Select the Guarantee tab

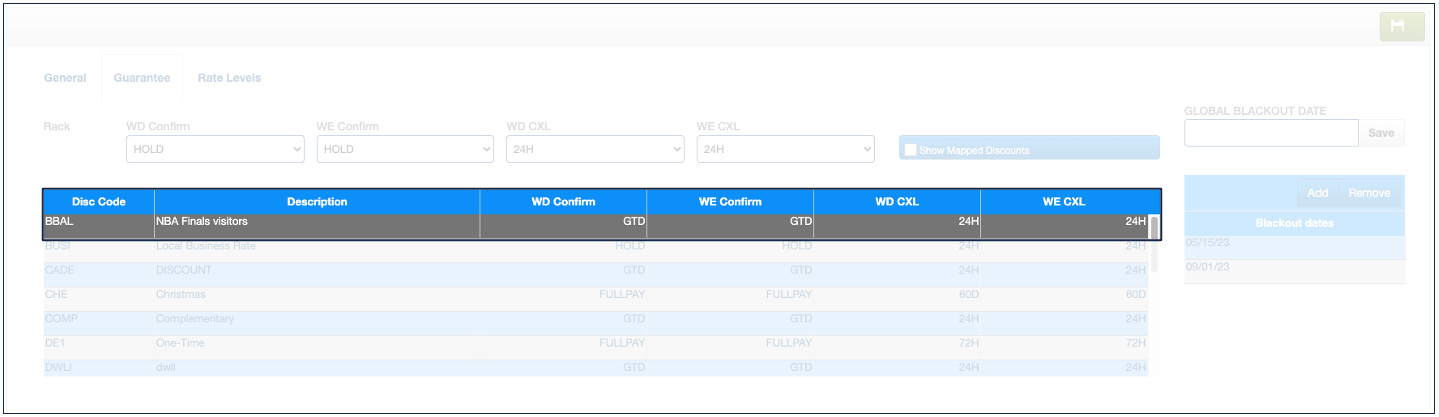pyautogui.click(x=141, y=78)
